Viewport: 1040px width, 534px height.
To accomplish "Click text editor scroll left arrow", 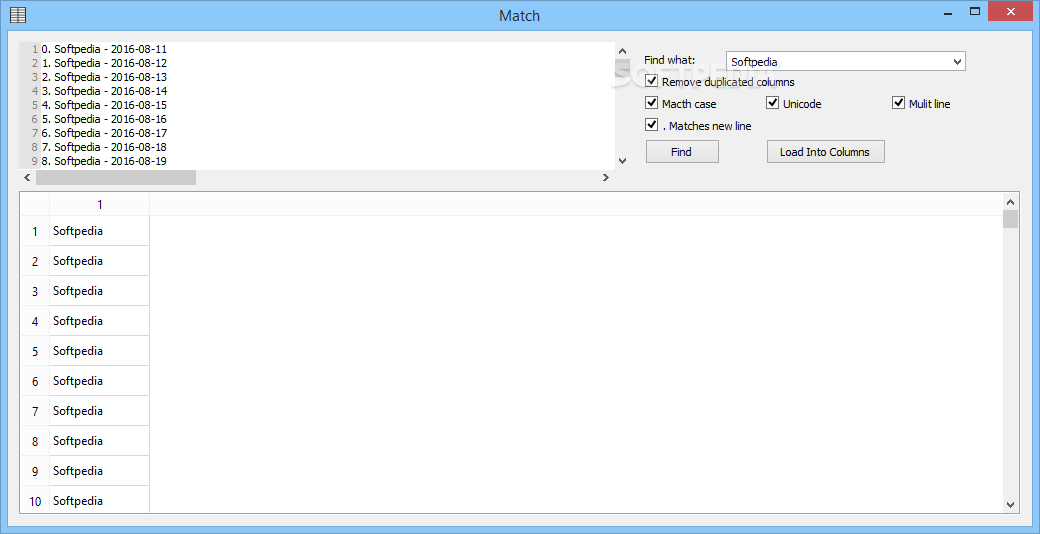I will (x=27, y=177).
